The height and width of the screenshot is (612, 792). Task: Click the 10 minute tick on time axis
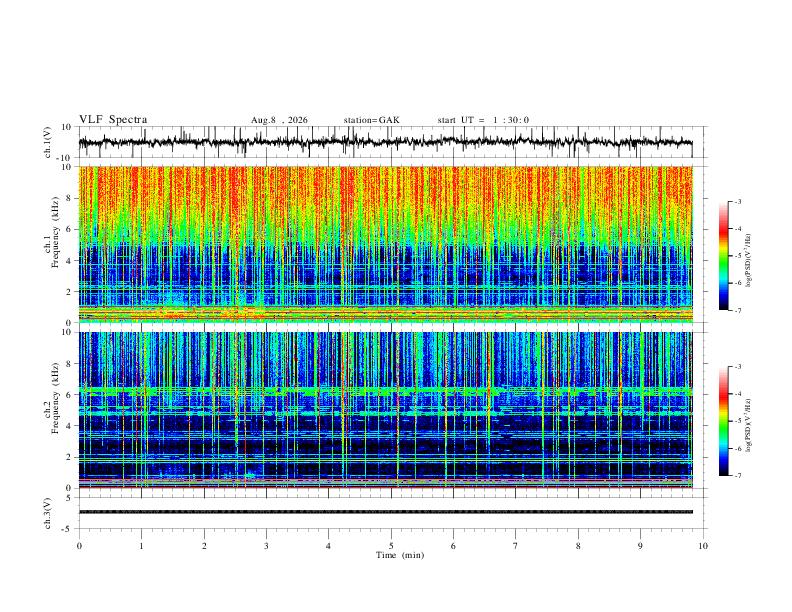pyautogui.click(x=703, y=546)
